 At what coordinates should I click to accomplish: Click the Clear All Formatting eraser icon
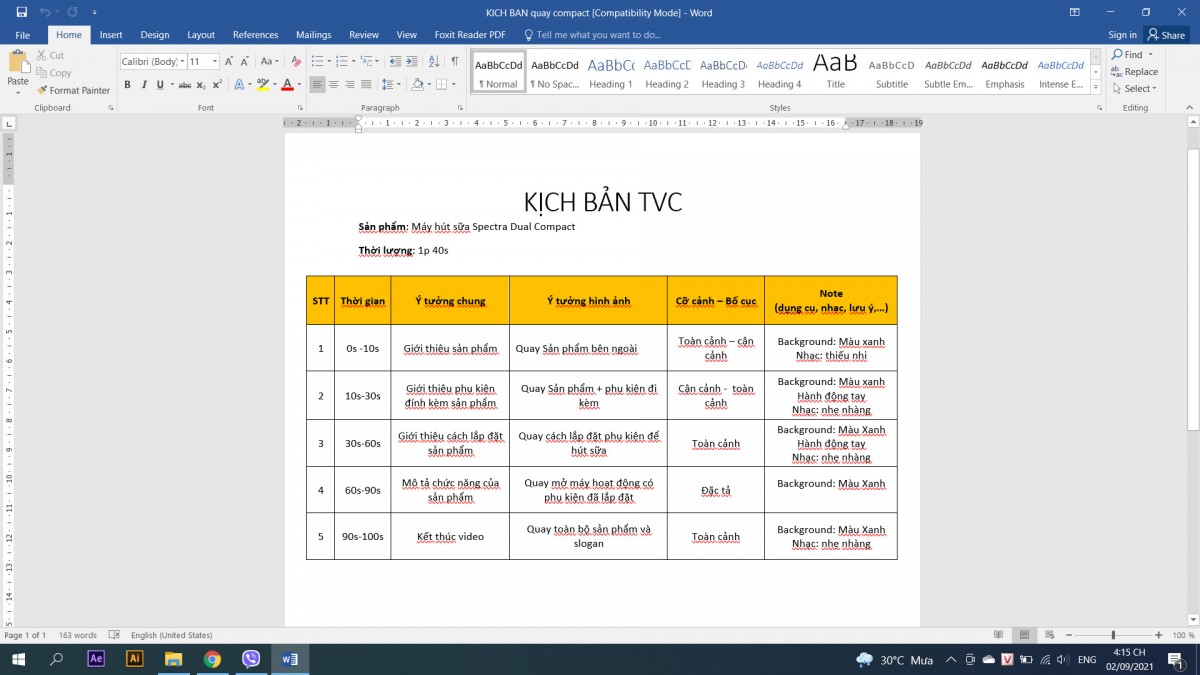tap(297, 62)
